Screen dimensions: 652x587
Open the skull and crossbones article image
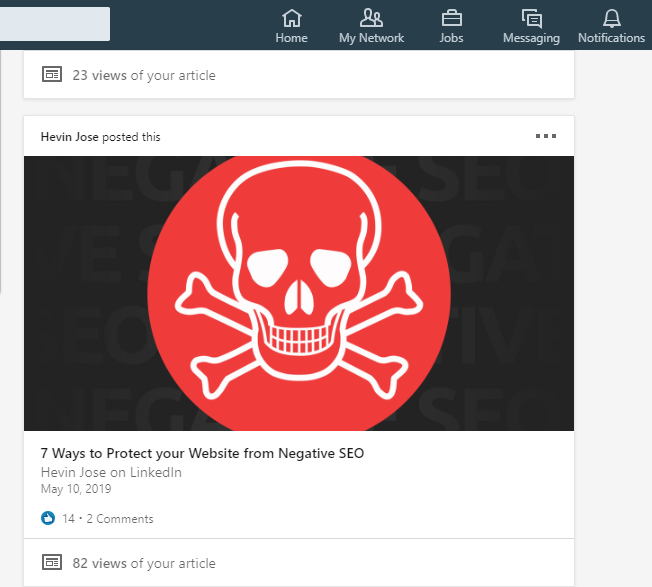(299, 293)
